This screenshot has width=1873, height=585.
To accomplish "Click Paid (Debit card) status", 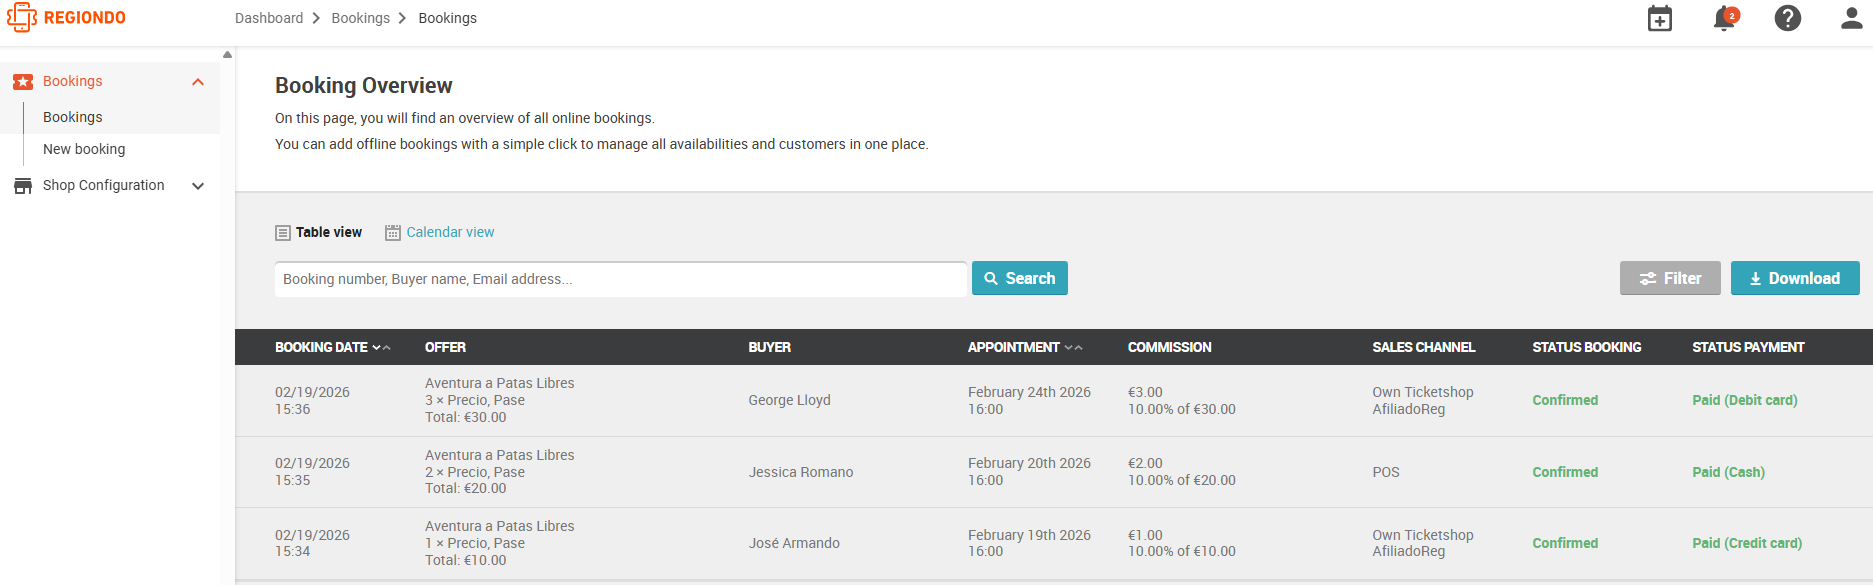I will 1744,400.
